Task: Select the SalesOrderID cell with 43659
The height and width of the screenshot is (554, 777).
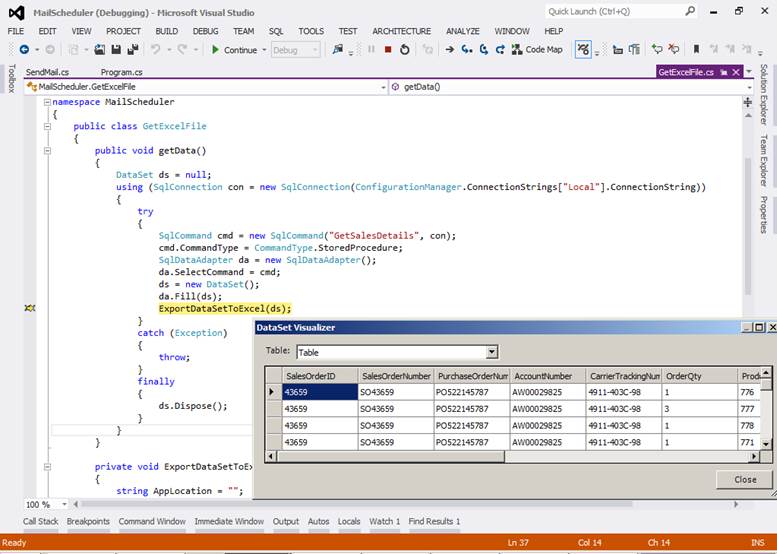Action: tap(318, 392)
